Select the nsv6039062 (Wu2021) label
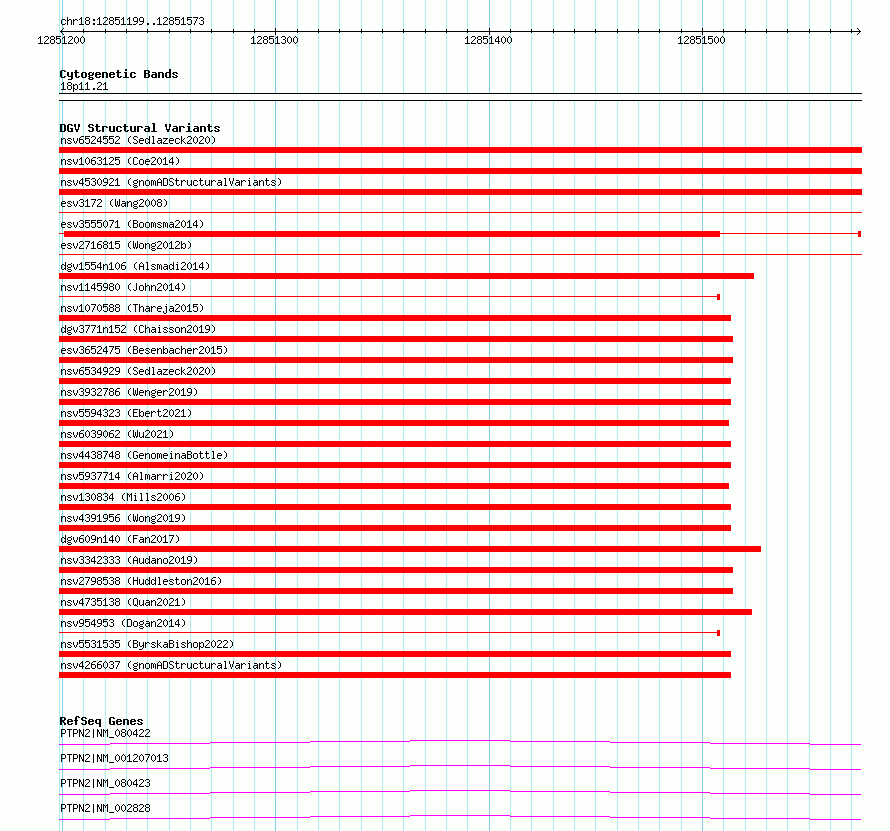Image resolution: width=890 pixels, height=831 pixels. point(117,434)
